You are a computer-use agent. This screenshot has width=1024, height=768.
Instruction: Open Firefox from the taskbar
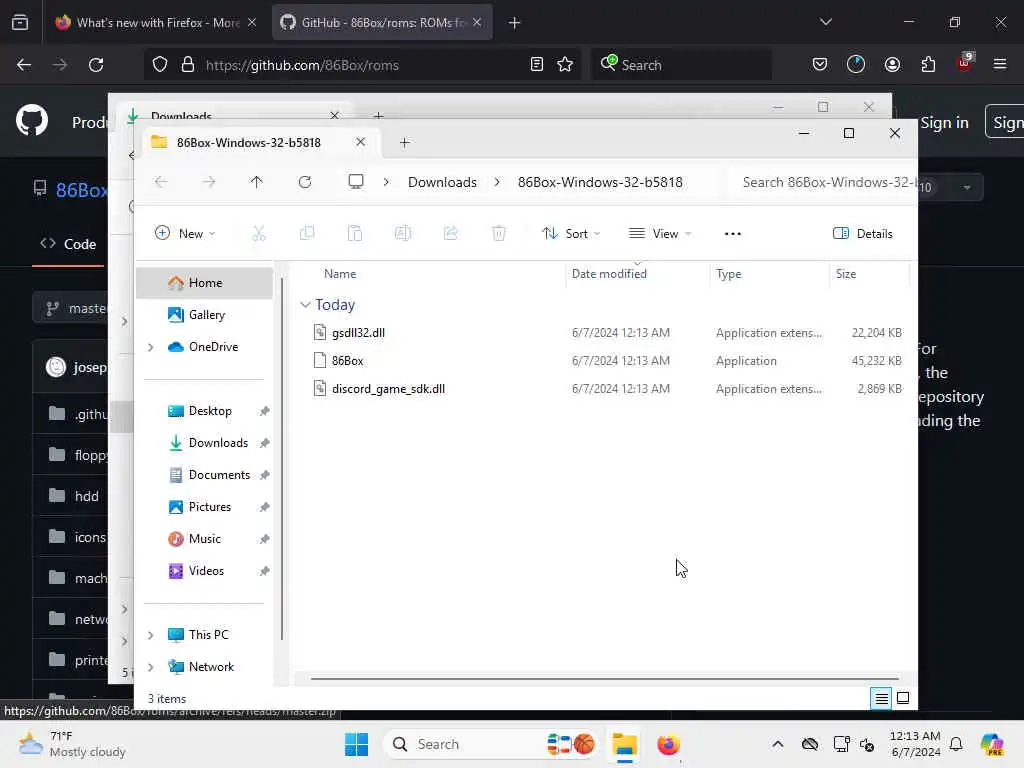pos(668,744)
